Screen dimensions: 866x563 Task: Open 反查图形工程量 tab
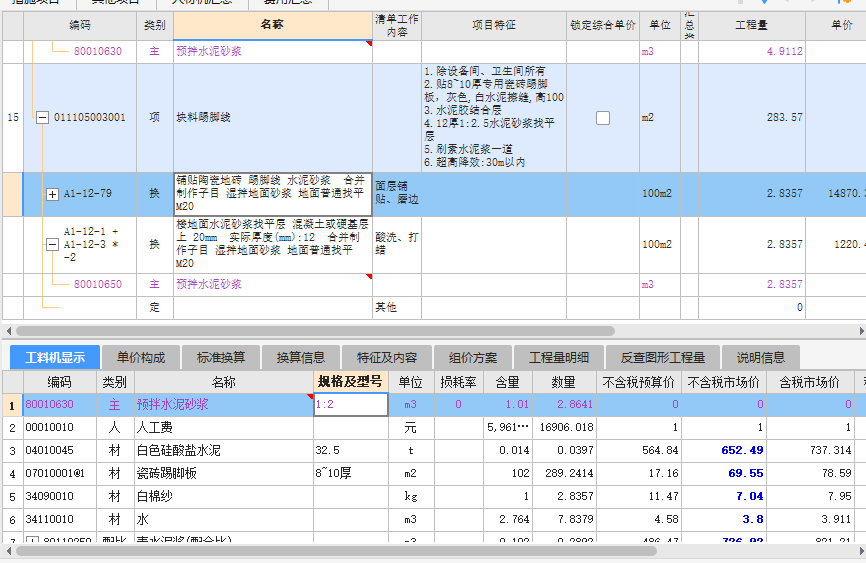click(x=663, y=357)
